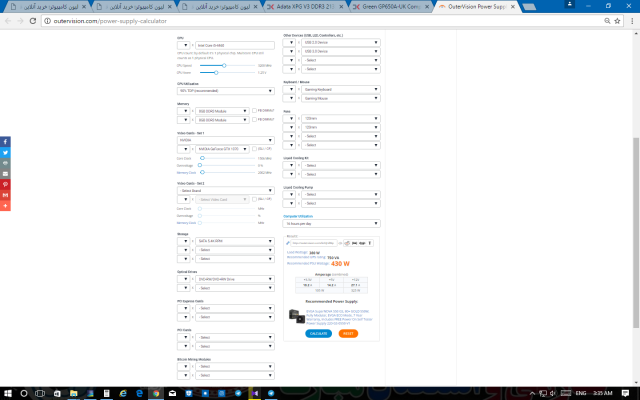Click the print icon in social sidebar

pos(5,163)
